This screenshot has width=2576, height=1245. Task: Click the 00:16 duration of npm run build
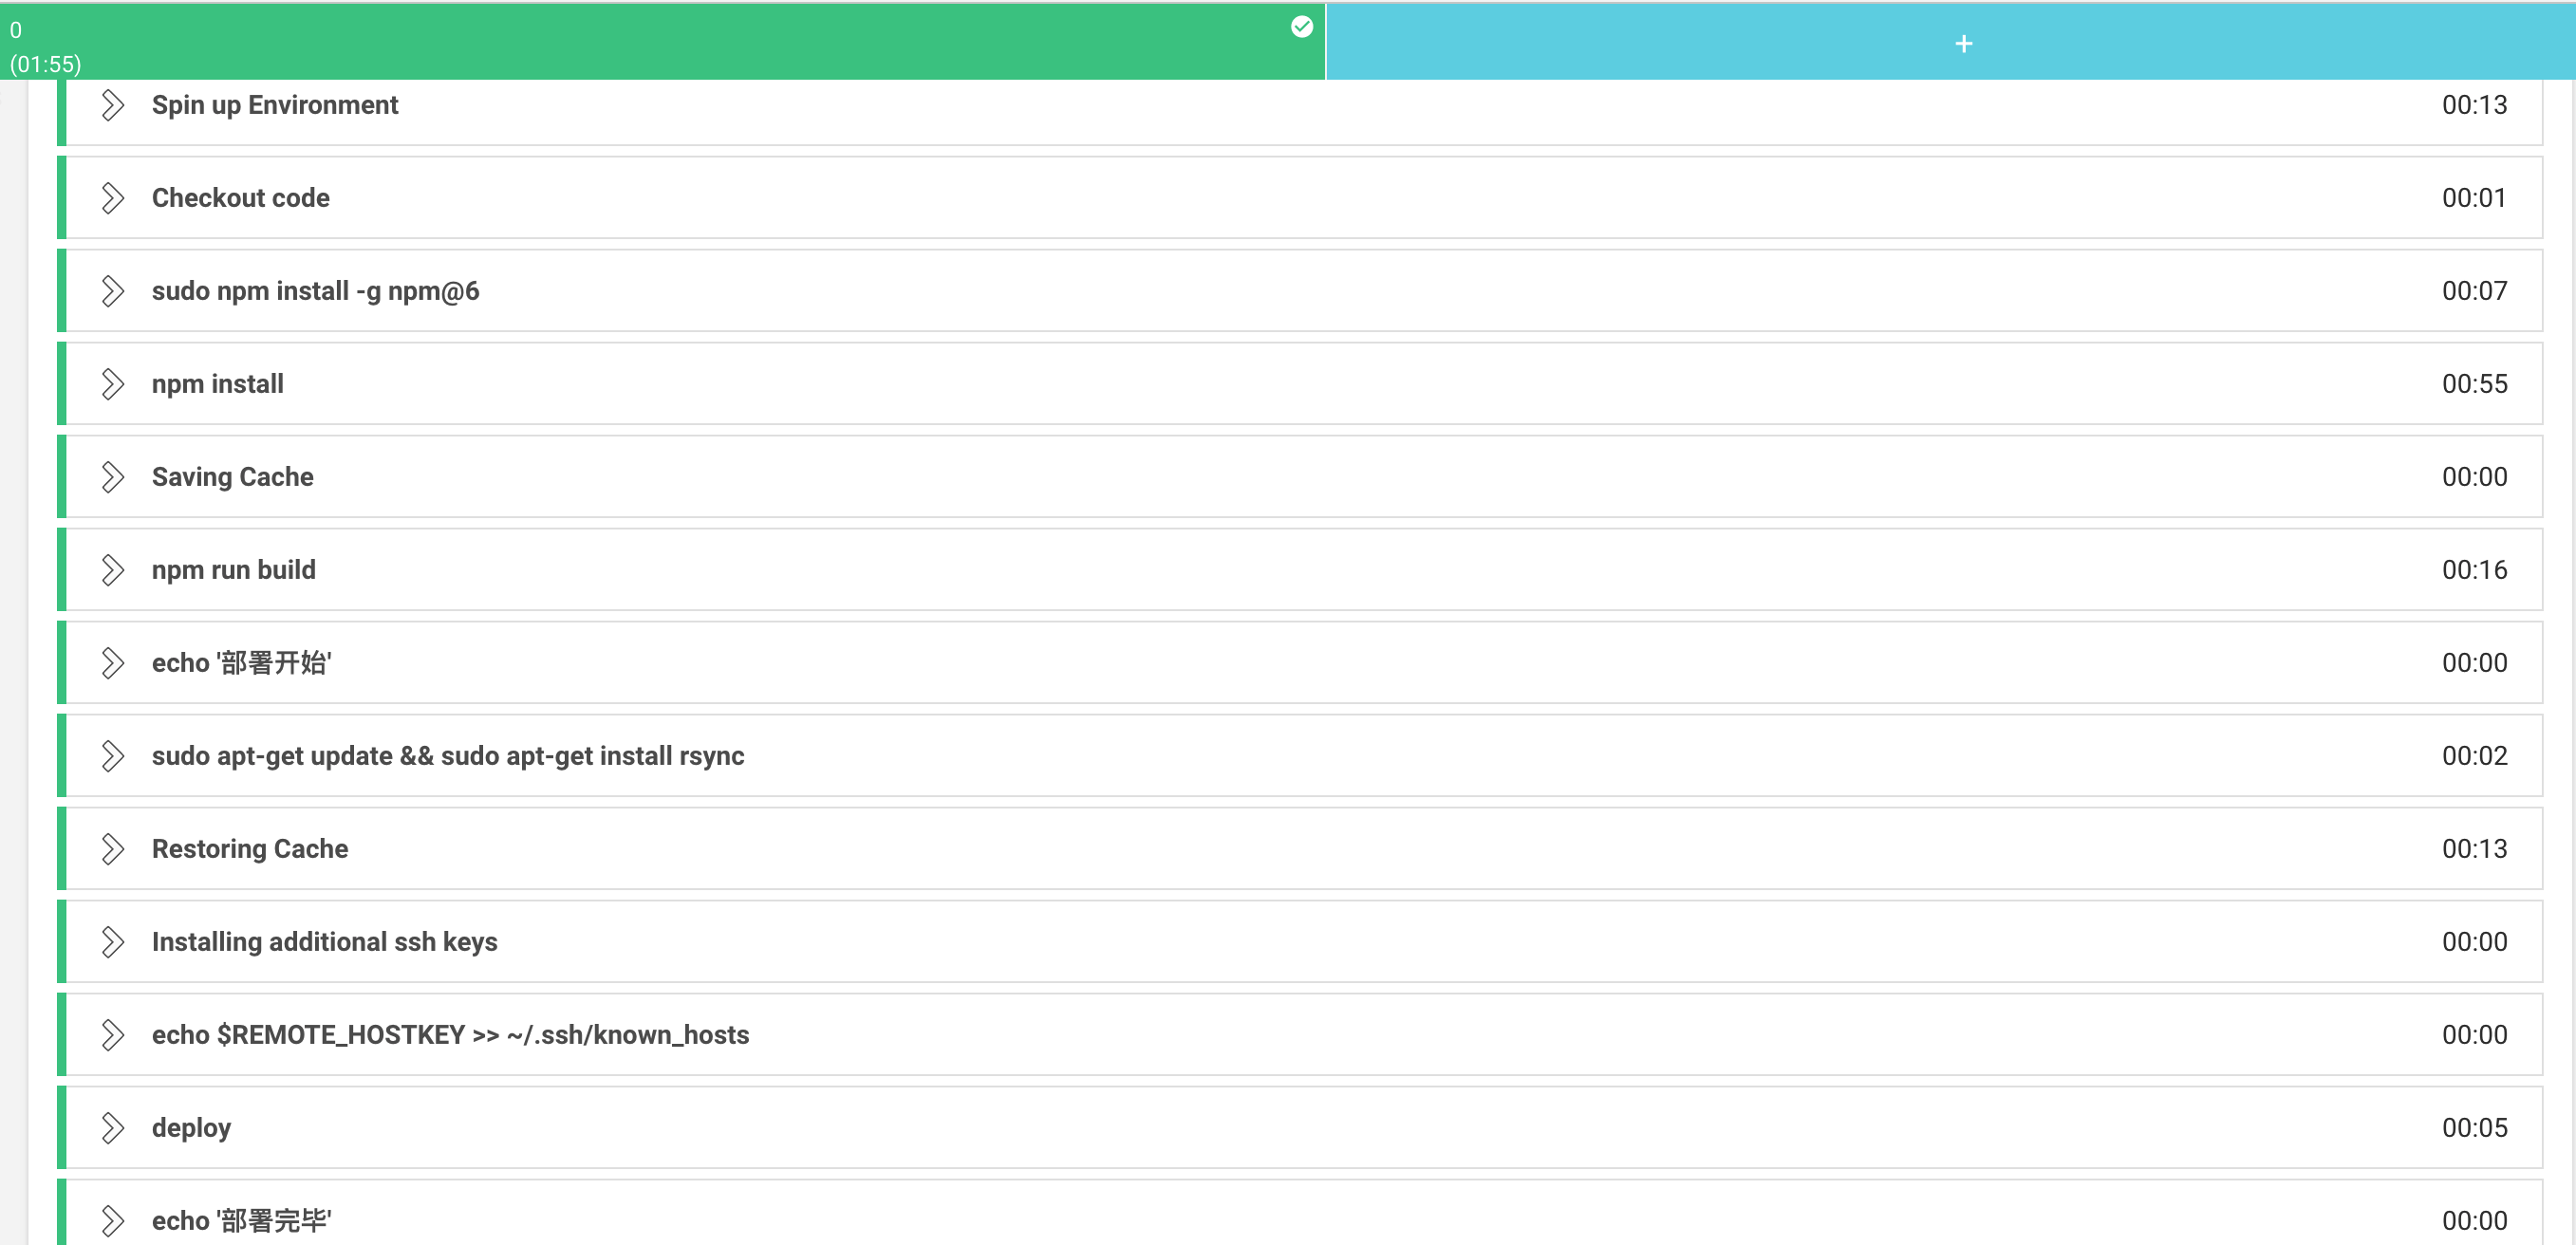[x=2474, y=570]
